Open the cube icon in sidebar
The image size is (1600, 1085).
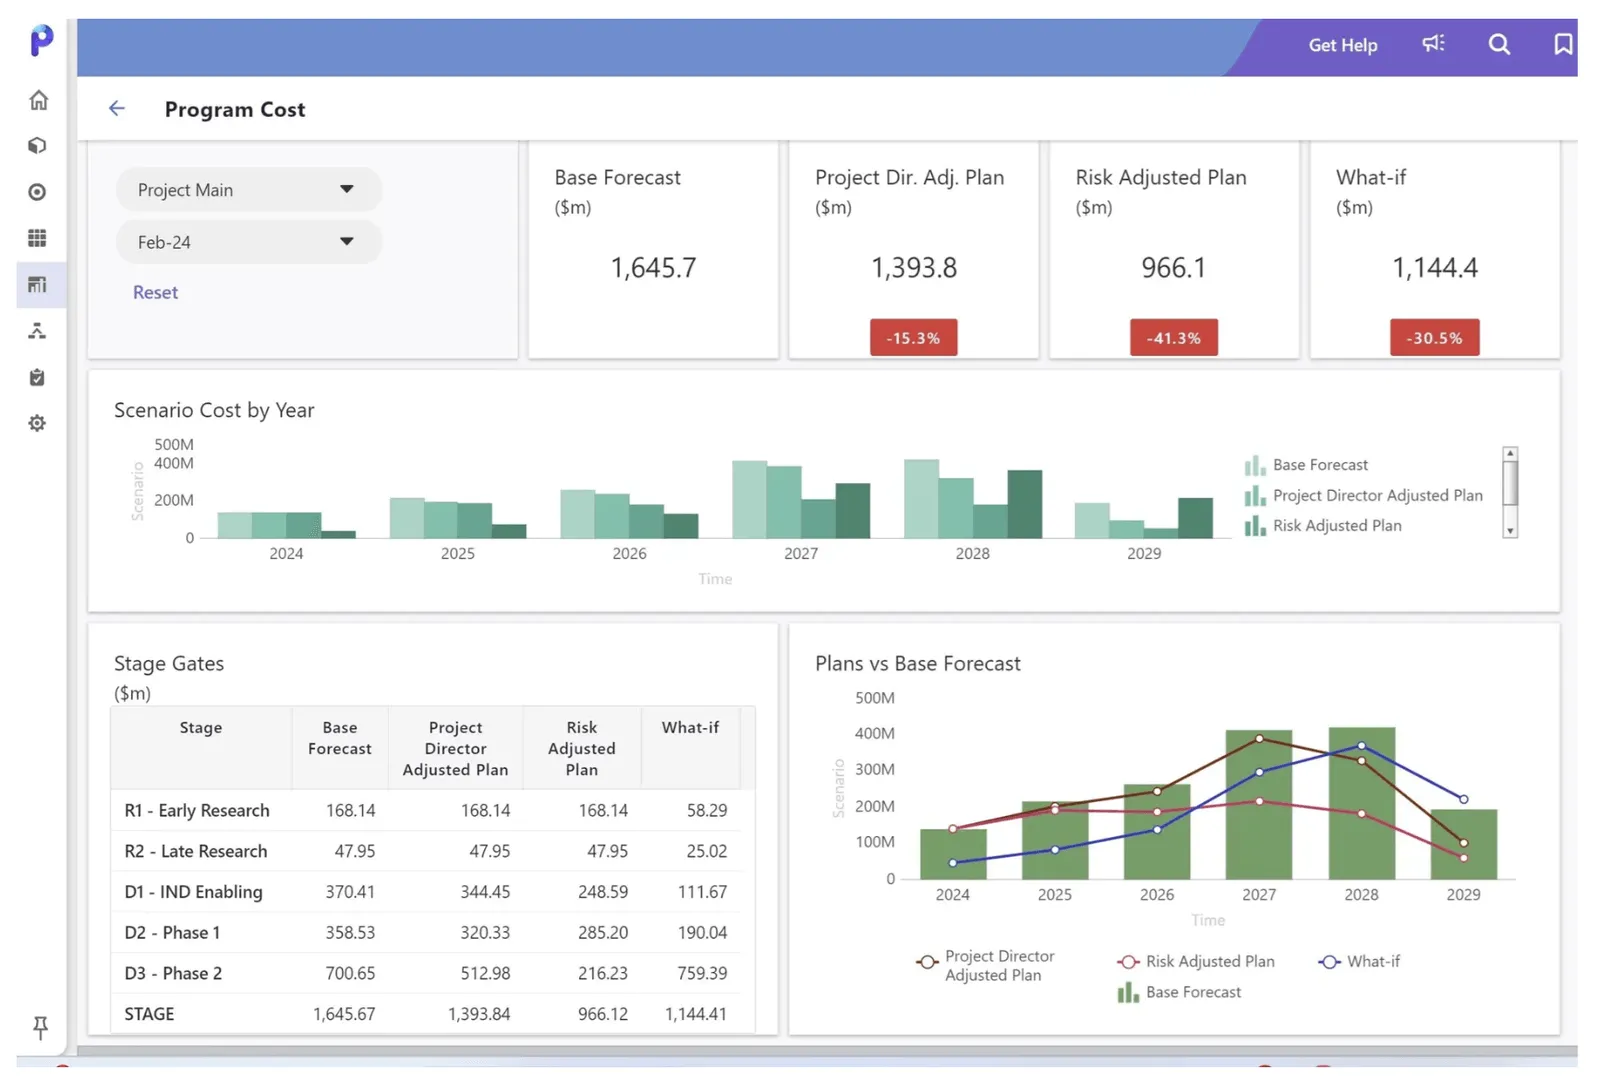click(x=37, y=146)
